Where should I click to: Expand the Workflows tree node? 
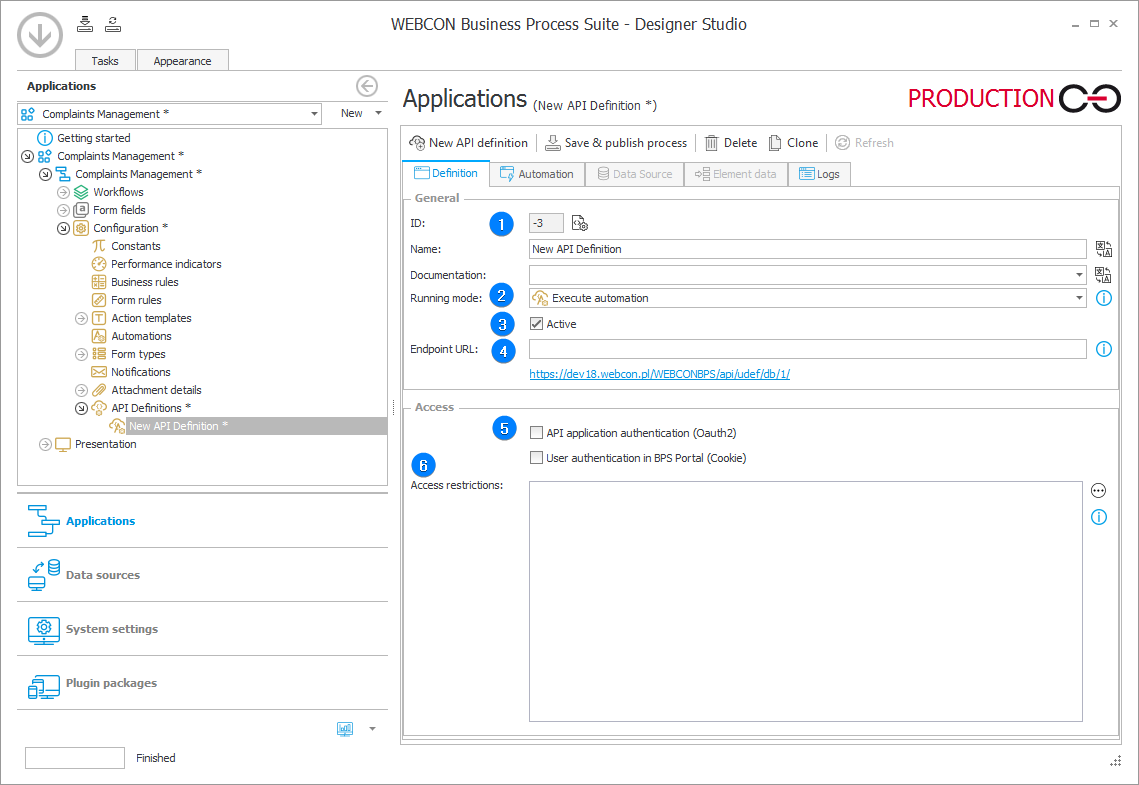point(63,192)
